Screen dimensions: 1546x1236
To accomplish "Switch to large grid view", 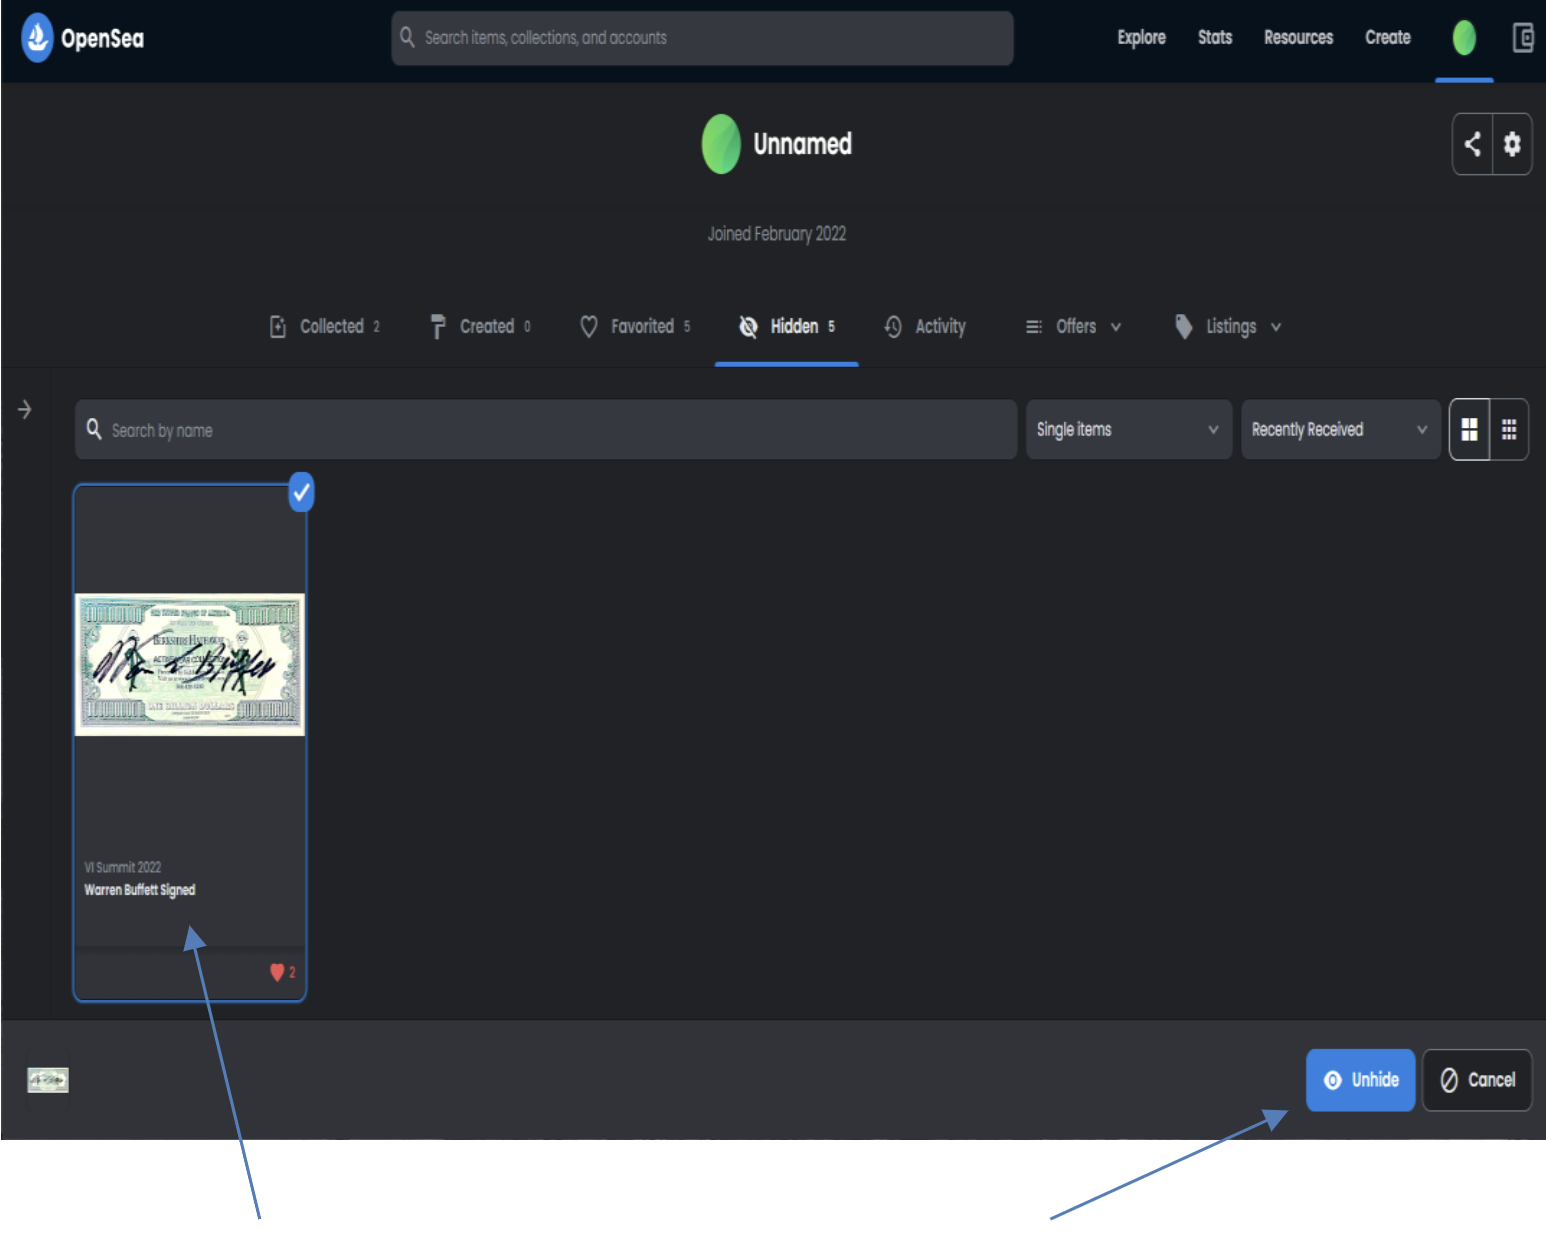I will pyautogui.click(x=1469, y=430).
